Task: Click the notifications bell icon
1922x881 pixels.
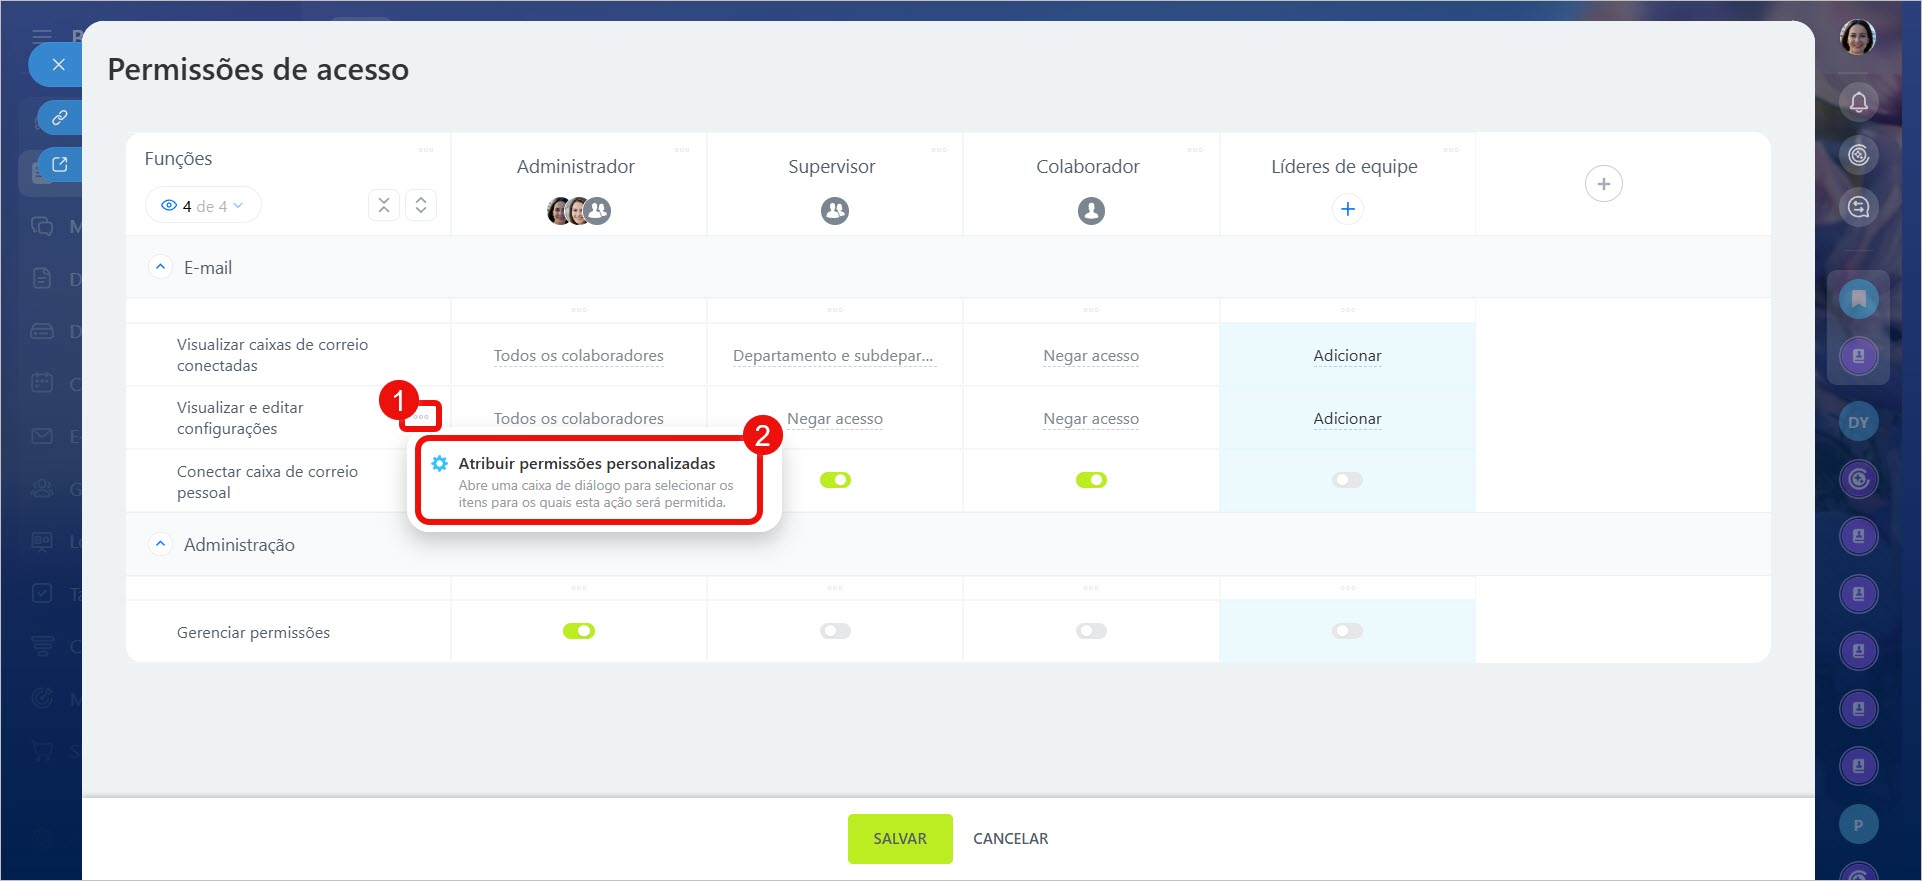Action: [1858, 102]
